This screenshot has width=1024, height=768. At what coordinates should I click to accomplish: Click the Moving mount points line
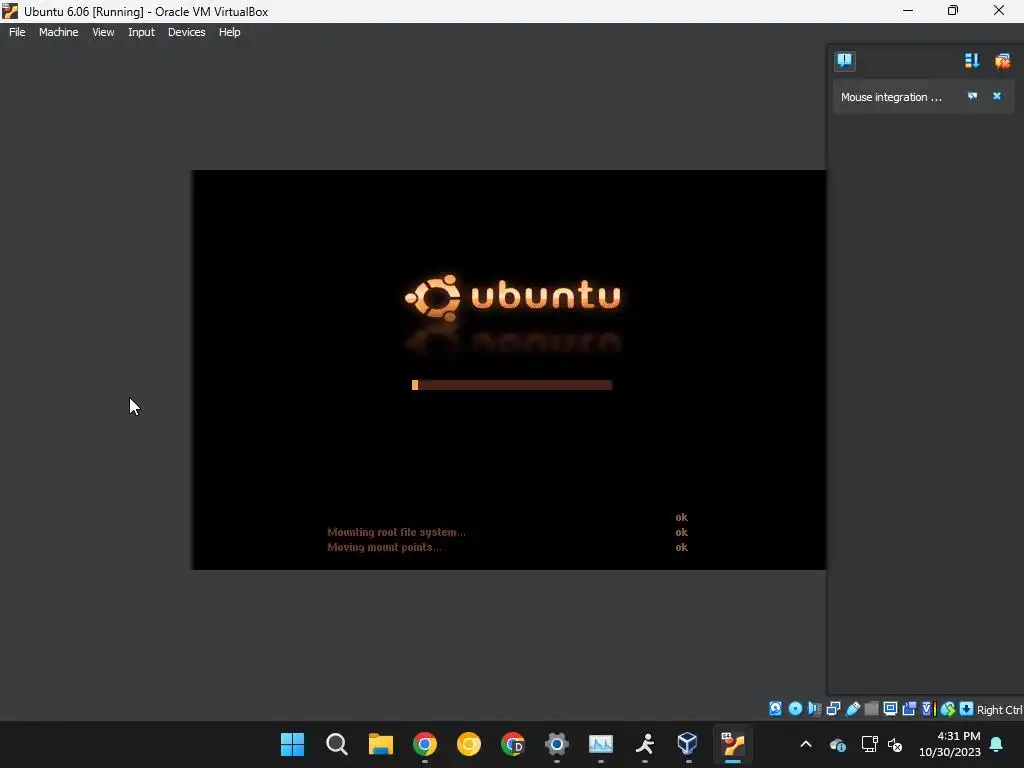tap(384, 547)
